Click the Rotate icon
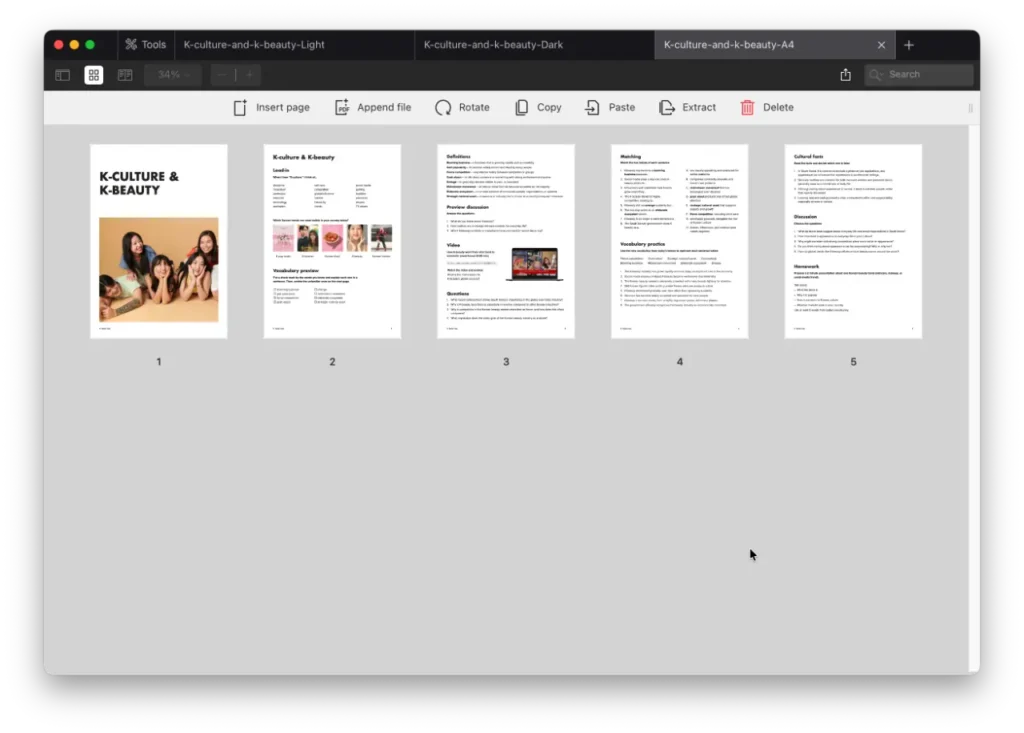The height and width of the screenshot is (733, 1024). pyautogui.click(x=443, y=107)
